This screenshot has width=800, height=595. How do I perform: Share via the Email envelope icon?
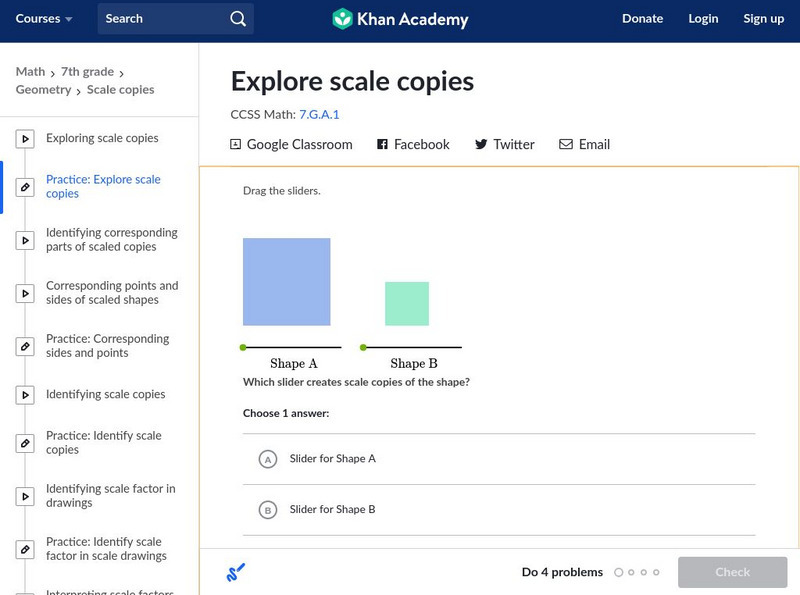point(567,144)
